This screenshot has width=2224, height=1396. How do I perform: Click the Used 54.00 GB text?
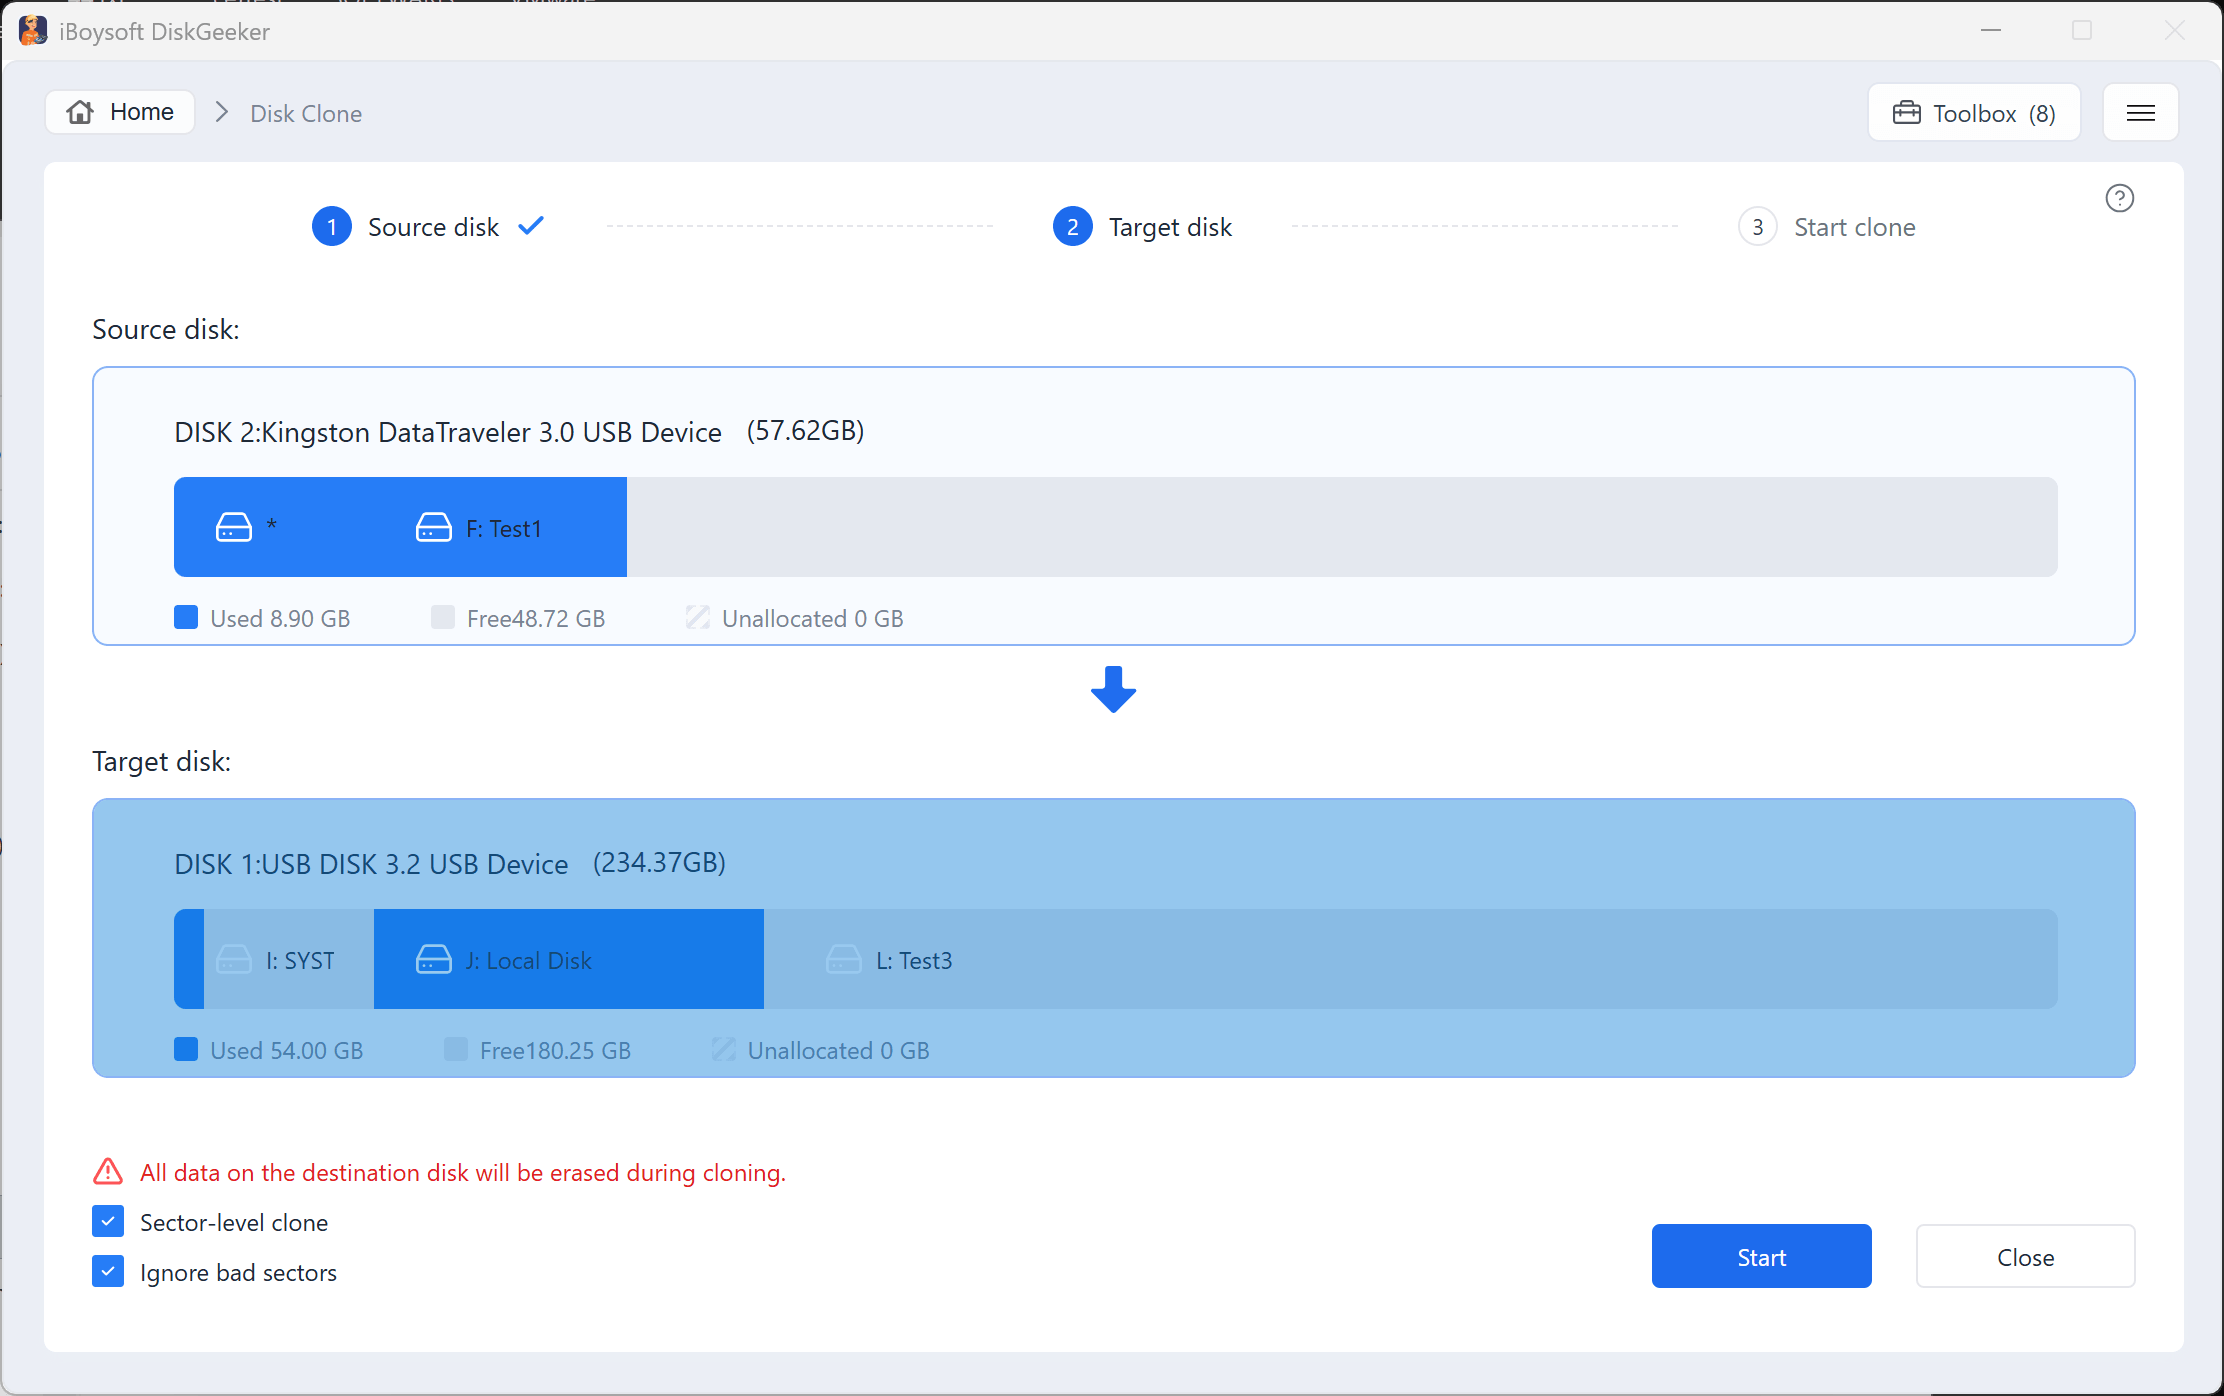pyautogui.click(x=287, y=1051)
